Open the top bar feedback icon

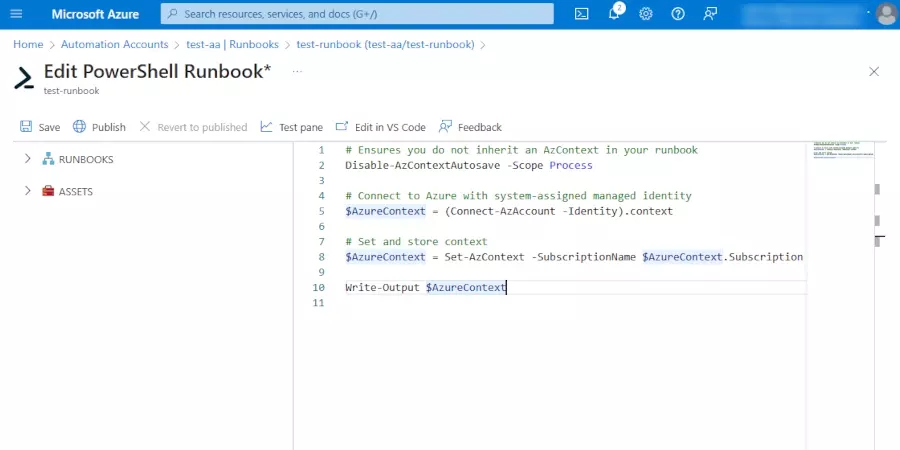[x=710, y=14]
